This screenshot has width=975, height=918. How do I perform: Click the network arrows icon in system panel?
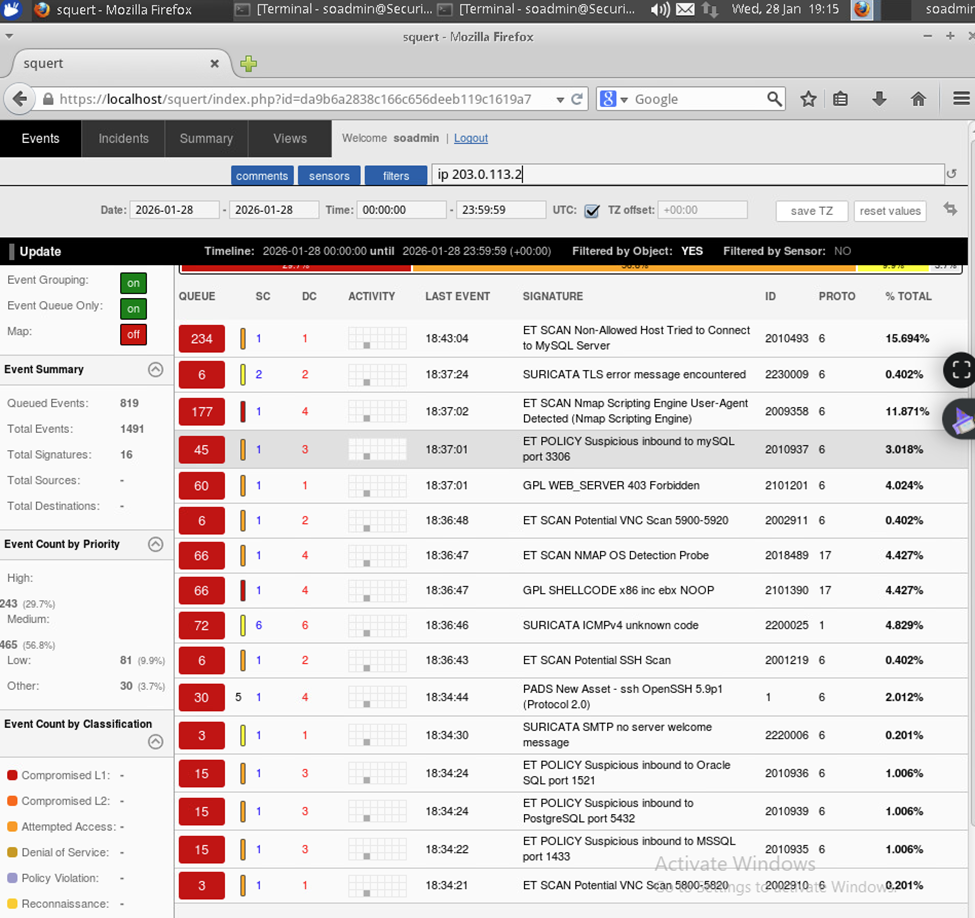click(709, 9)
